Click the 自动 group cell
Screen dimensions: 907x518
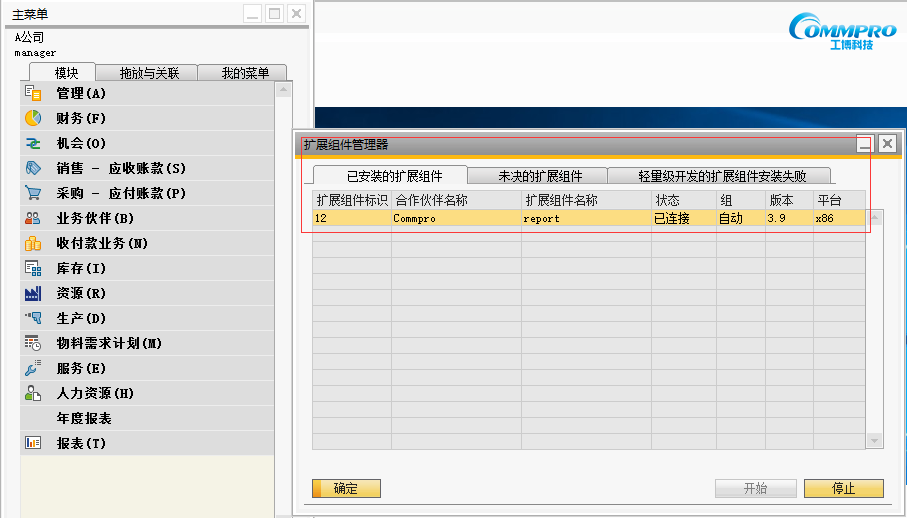(x=741, y=218)
